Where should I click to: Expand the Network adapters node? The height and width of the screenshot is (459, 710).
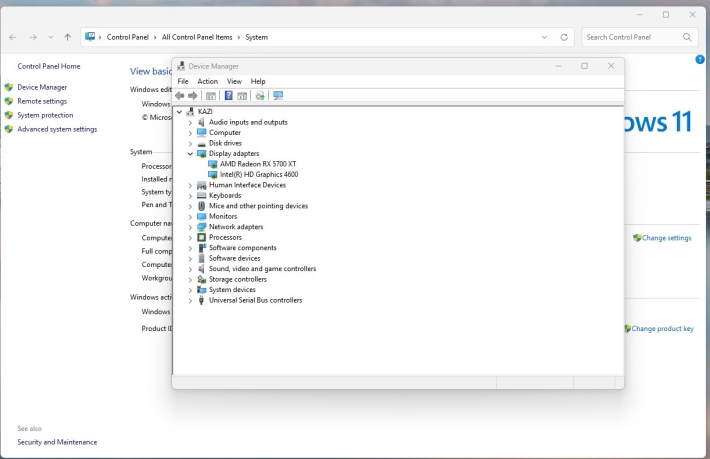190,227
